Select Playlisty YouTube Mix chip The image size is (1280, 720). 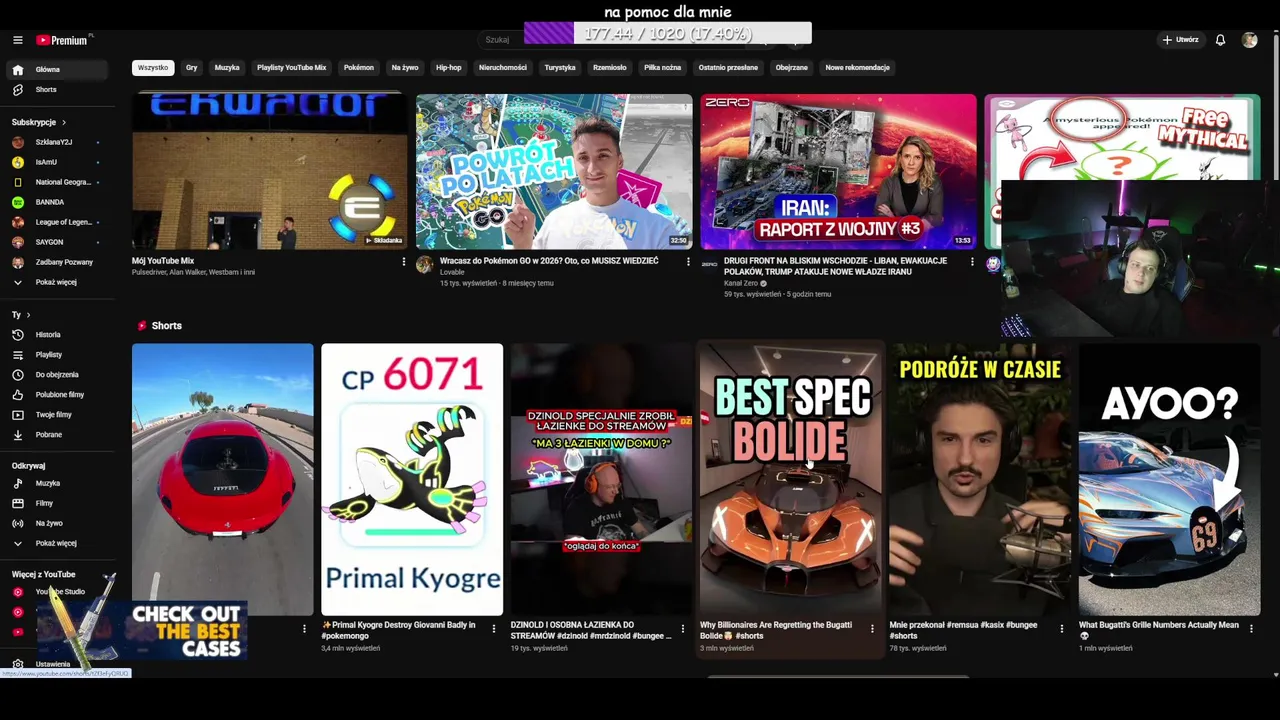292,68
